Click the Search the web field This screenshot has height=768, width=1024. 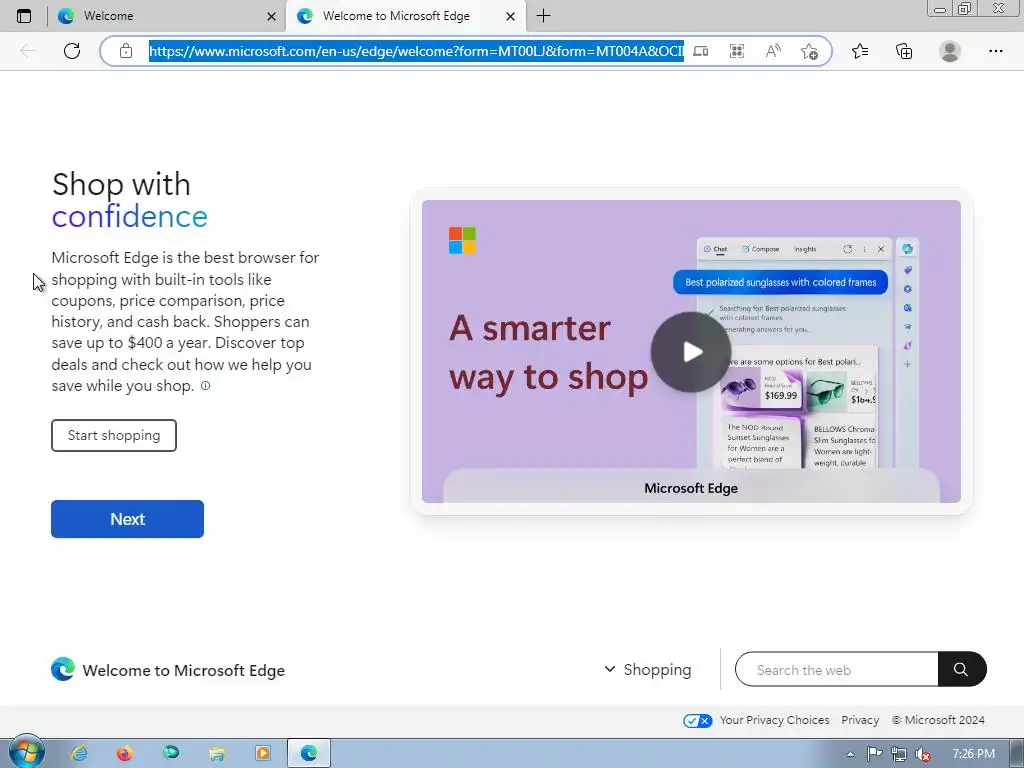point(837,669)
